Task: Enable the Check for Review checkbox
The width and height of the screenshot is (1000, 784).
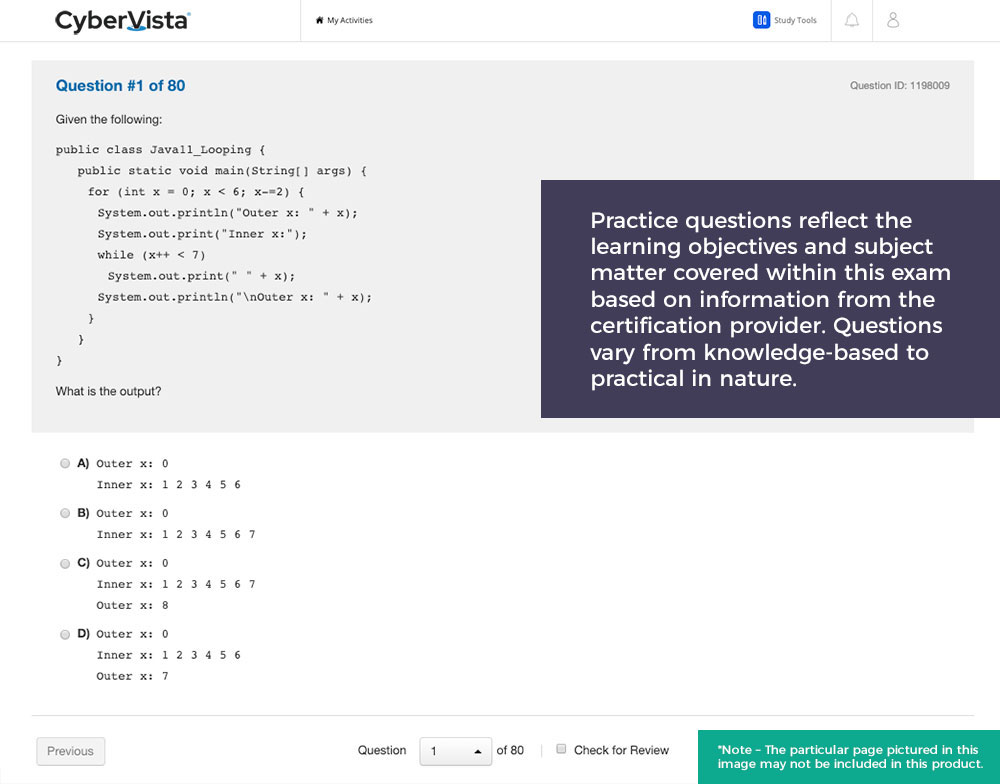Action: coord(561,749)
